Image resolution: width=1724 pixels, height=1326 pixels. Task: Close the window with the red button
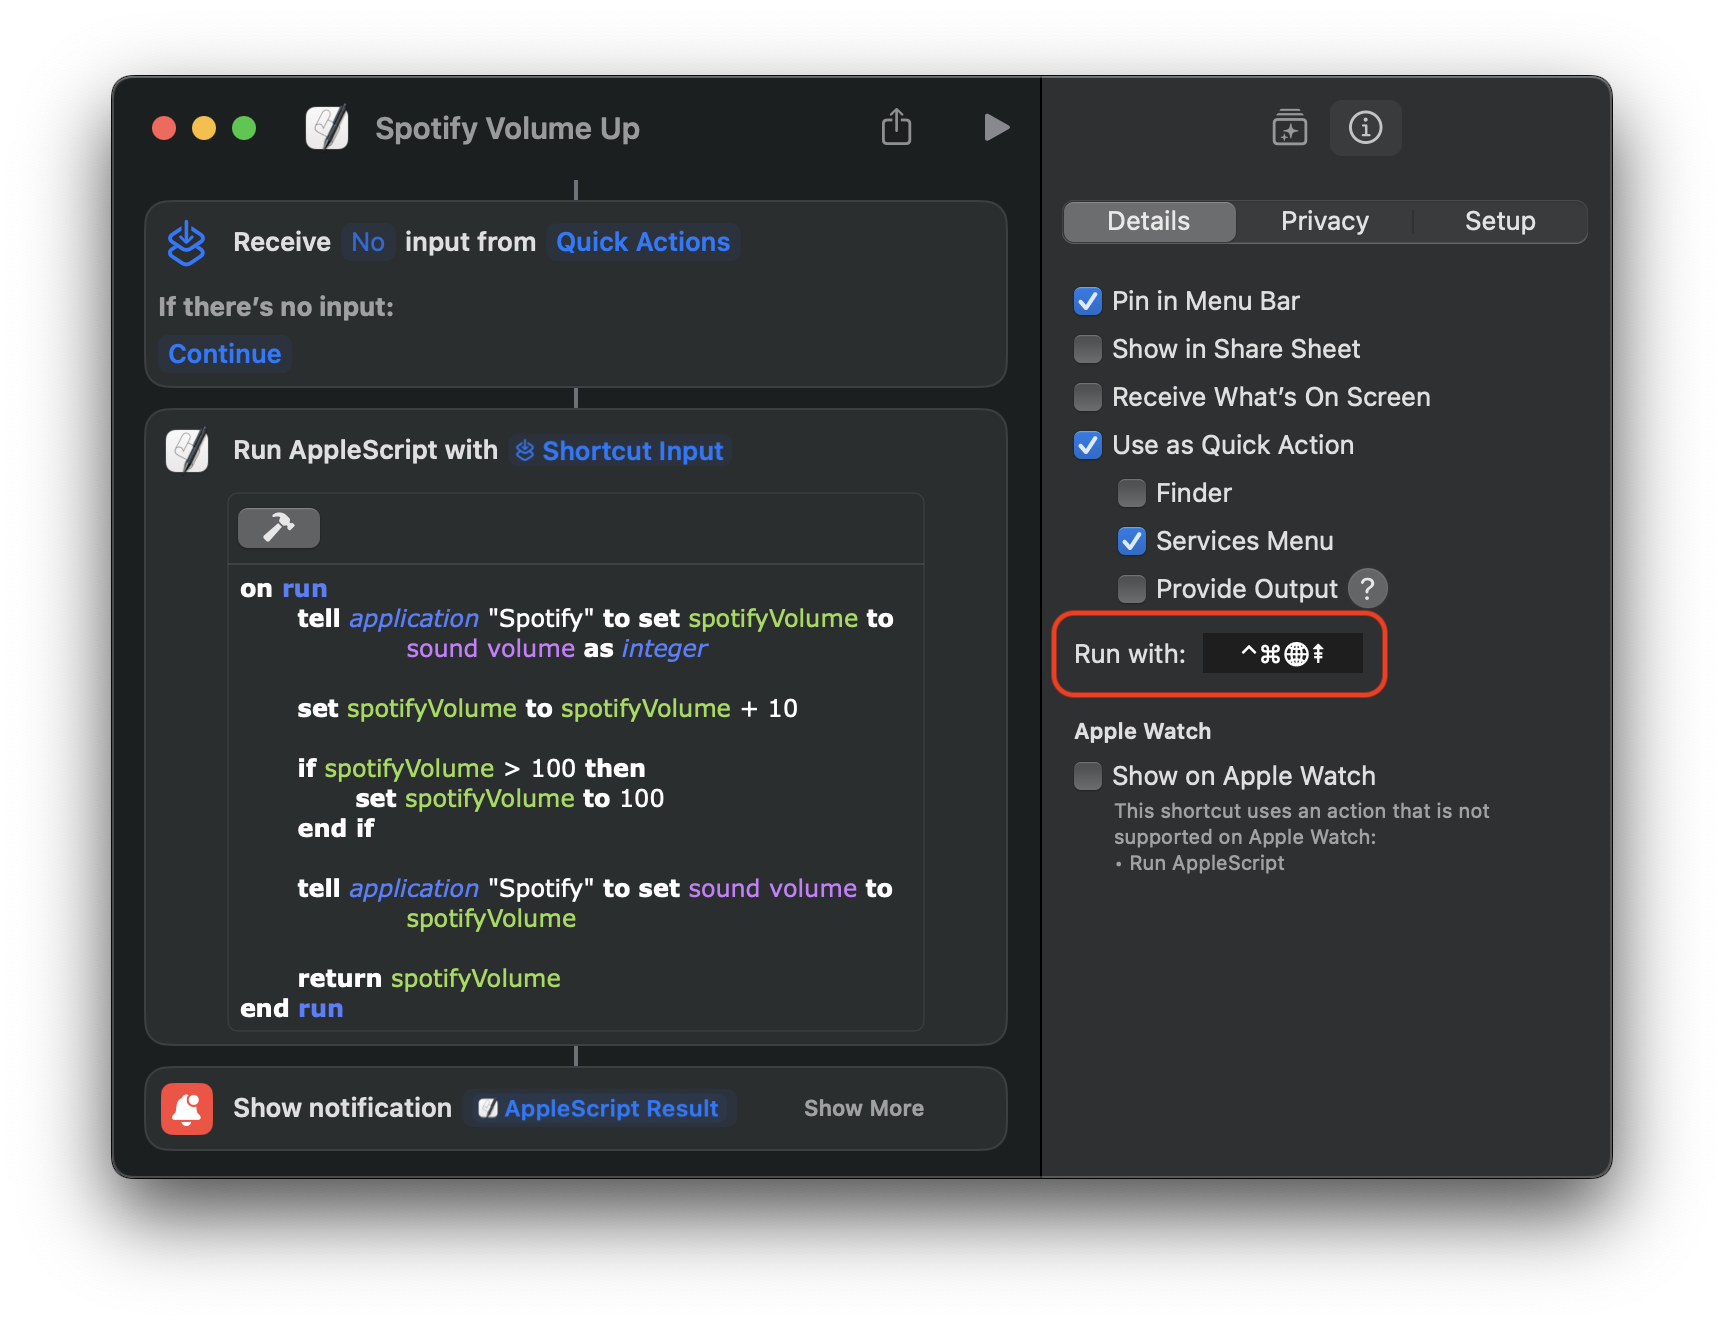(164, 128)
